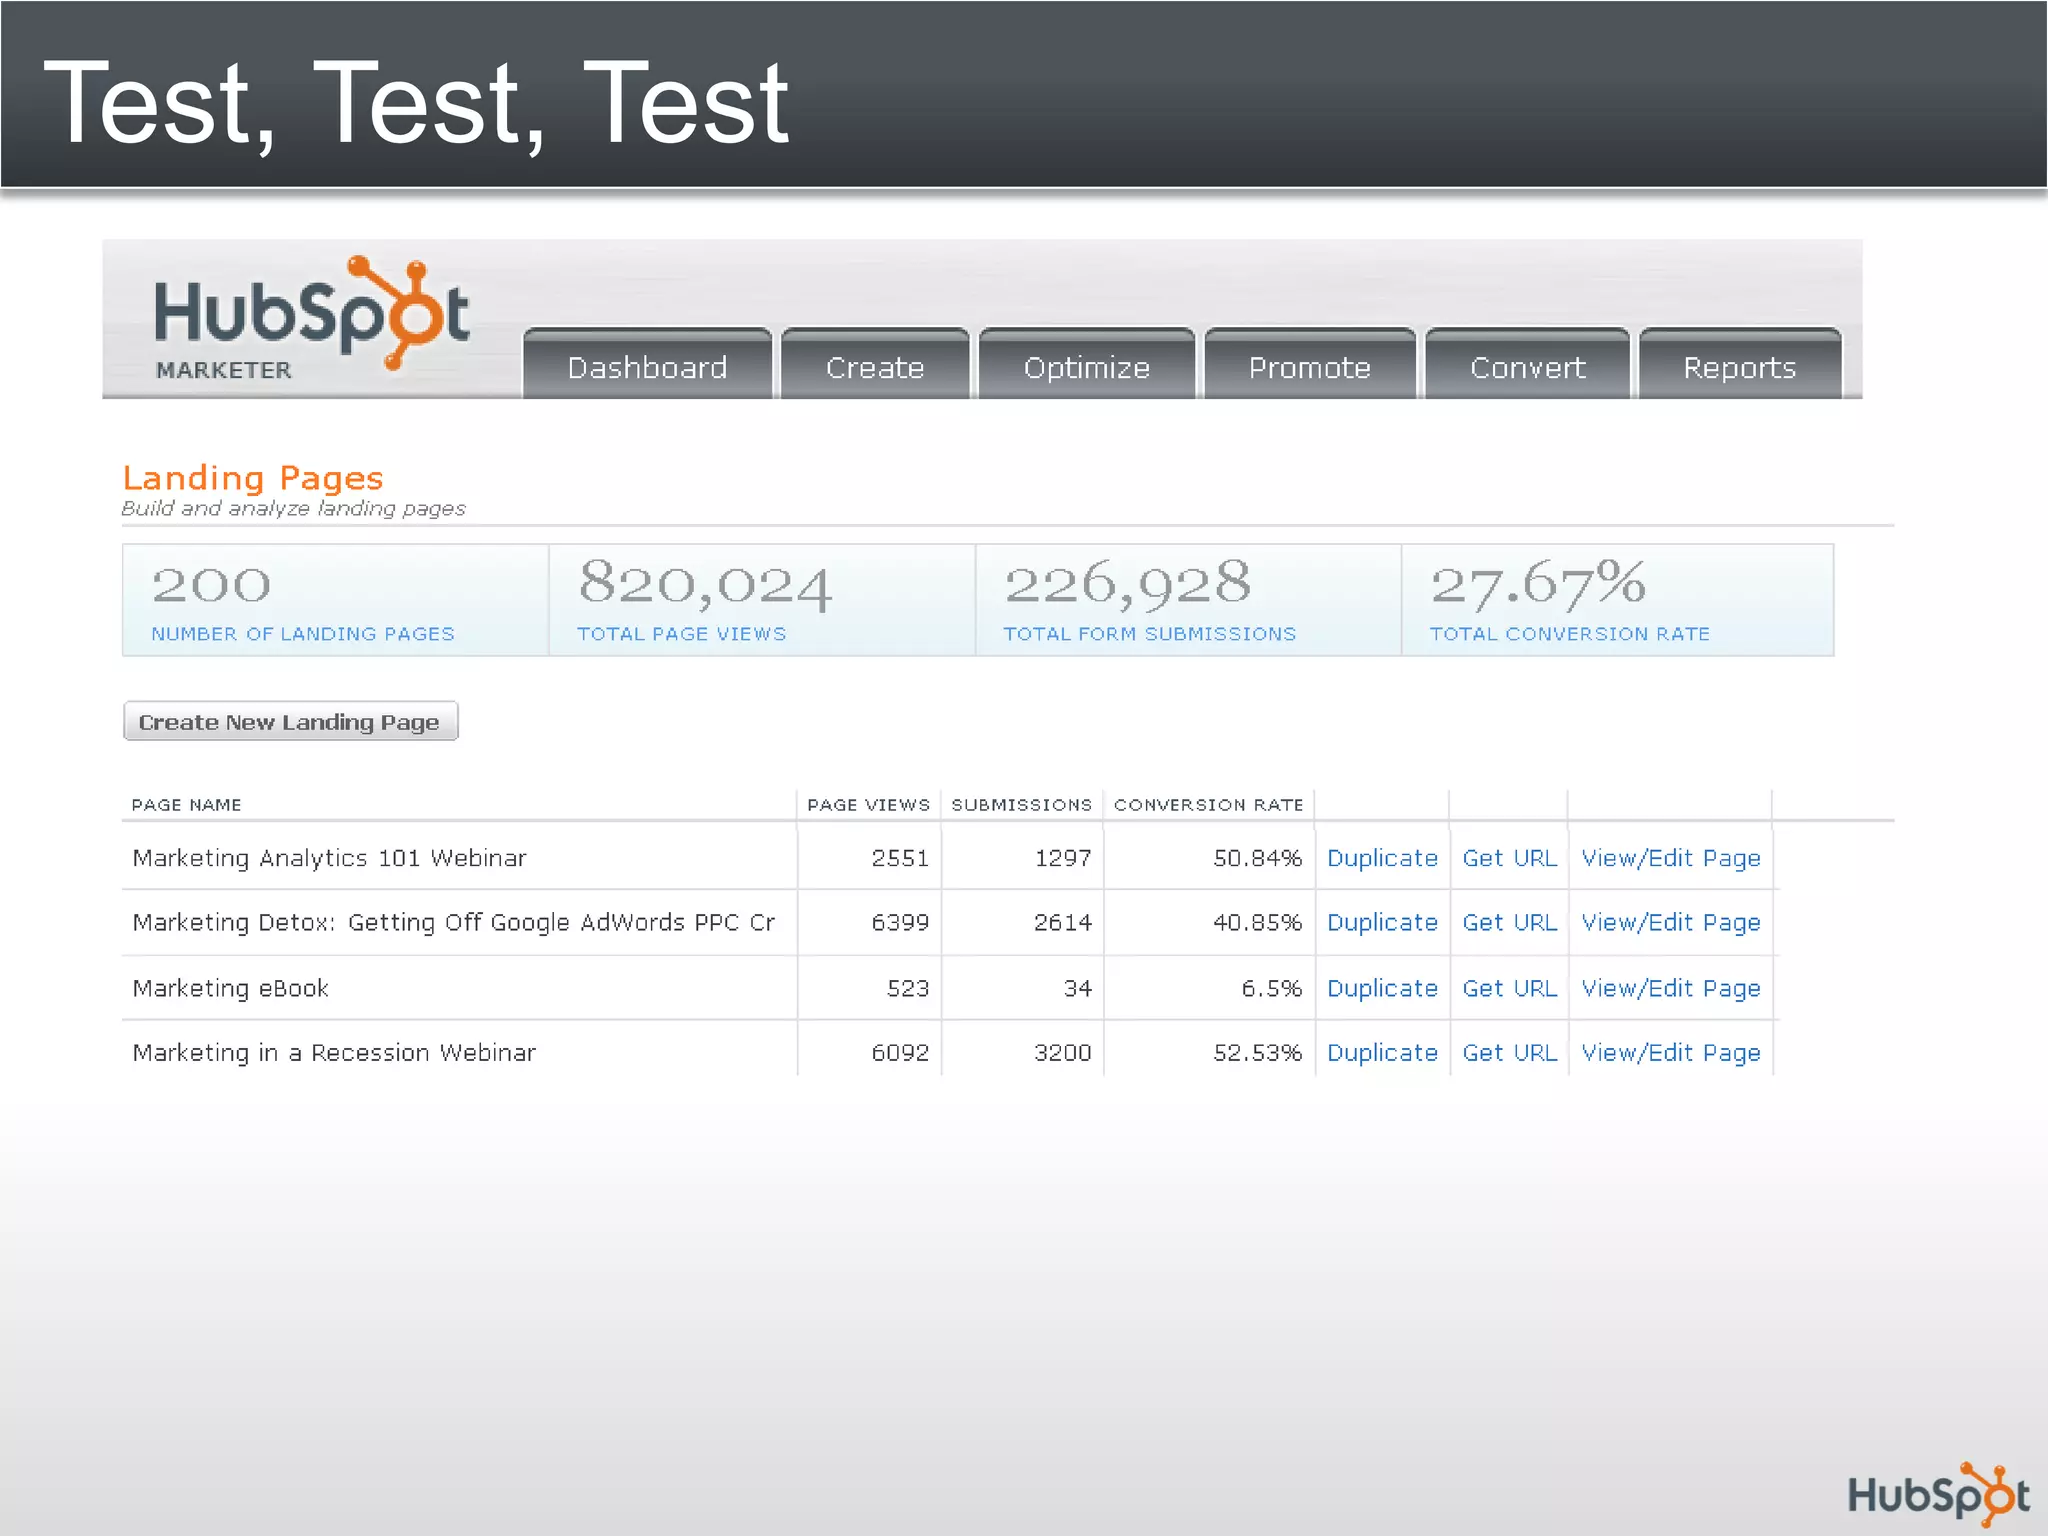
Task: Click conversion rate 40.85%
Action: 1257,922
